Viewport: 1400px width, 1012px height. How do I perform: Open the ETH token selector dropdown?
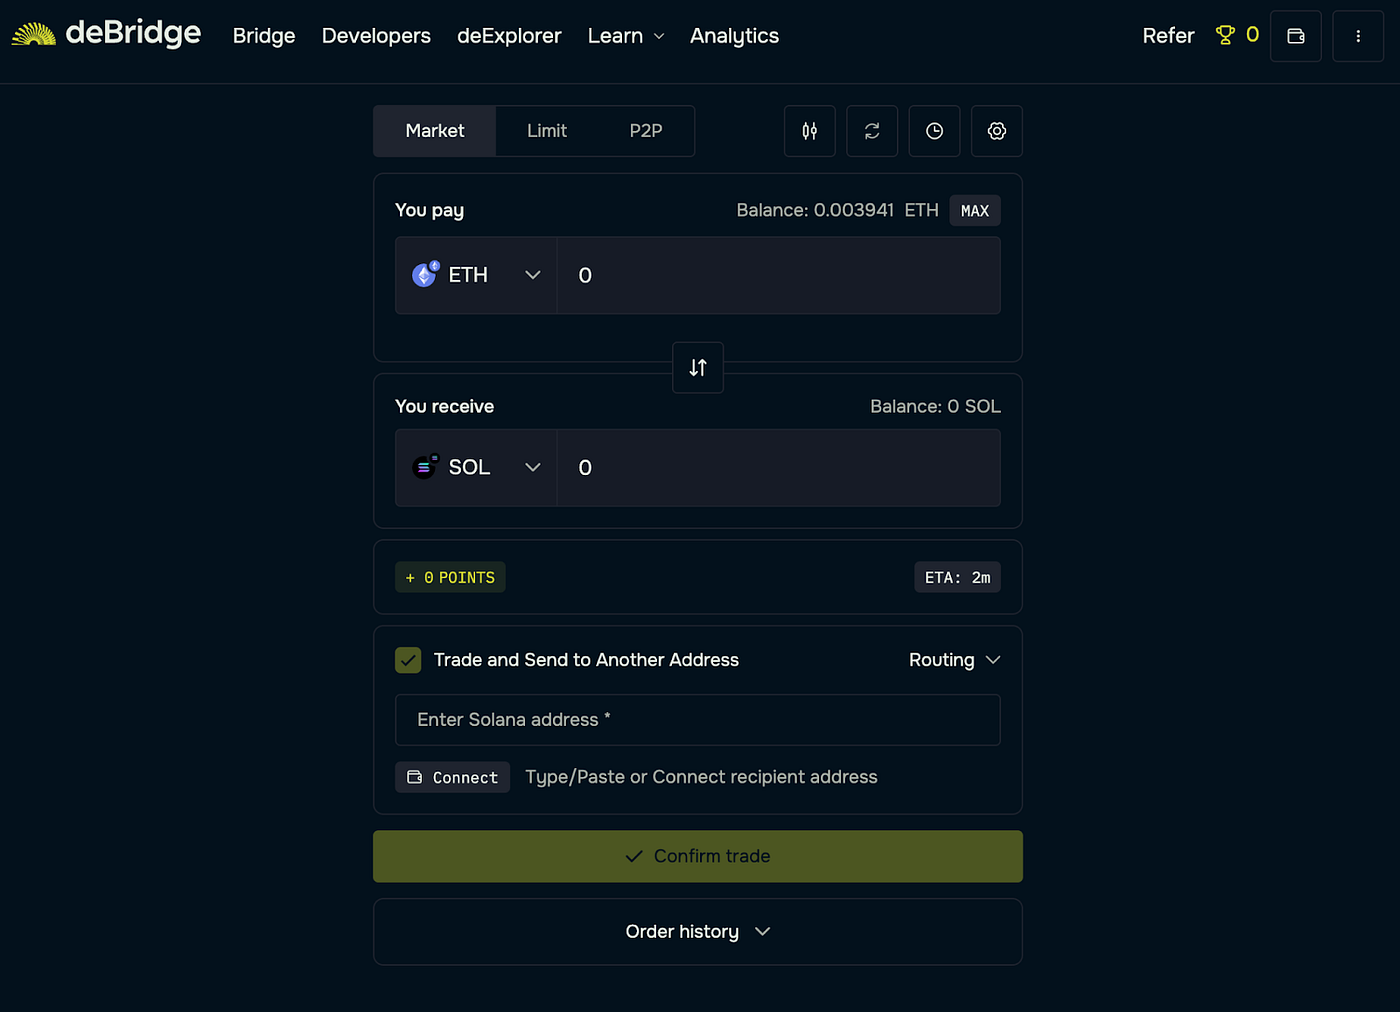533,275
